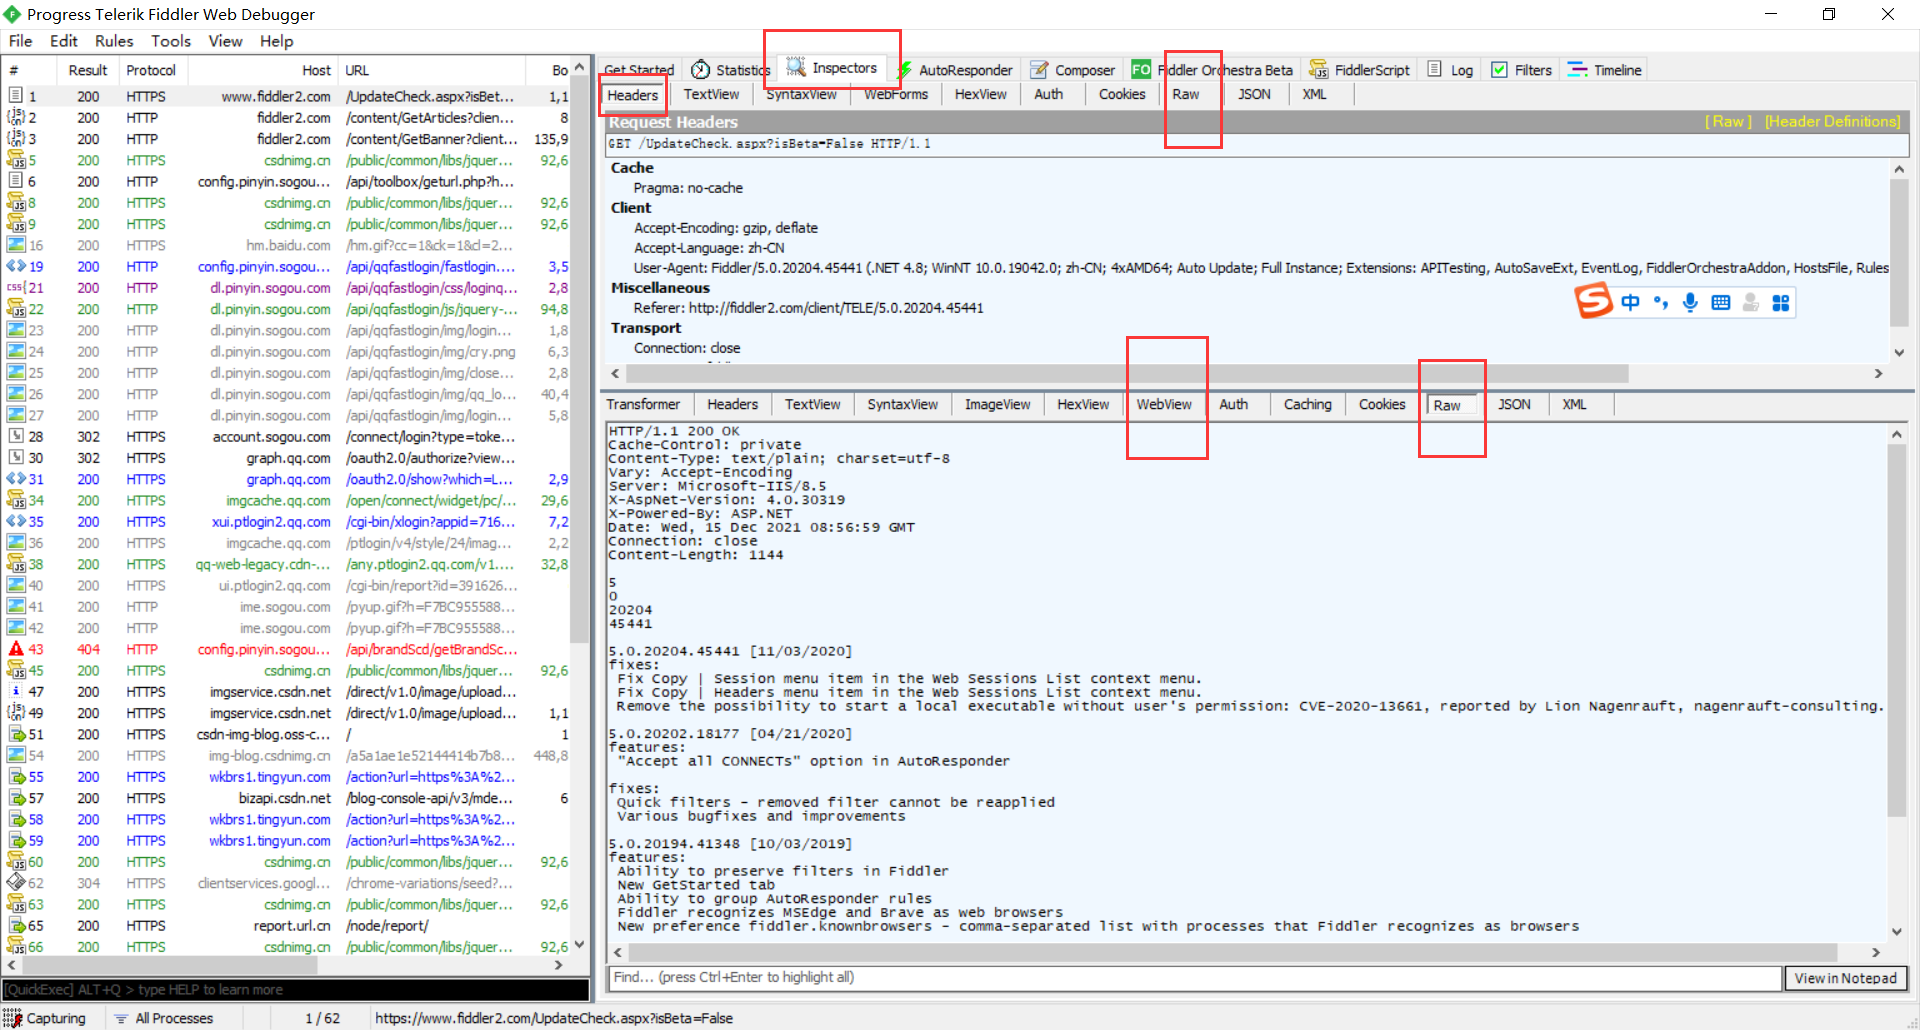
Task: Select the request XML tab
Action: pyautogui.click(x=1314, y=94)
